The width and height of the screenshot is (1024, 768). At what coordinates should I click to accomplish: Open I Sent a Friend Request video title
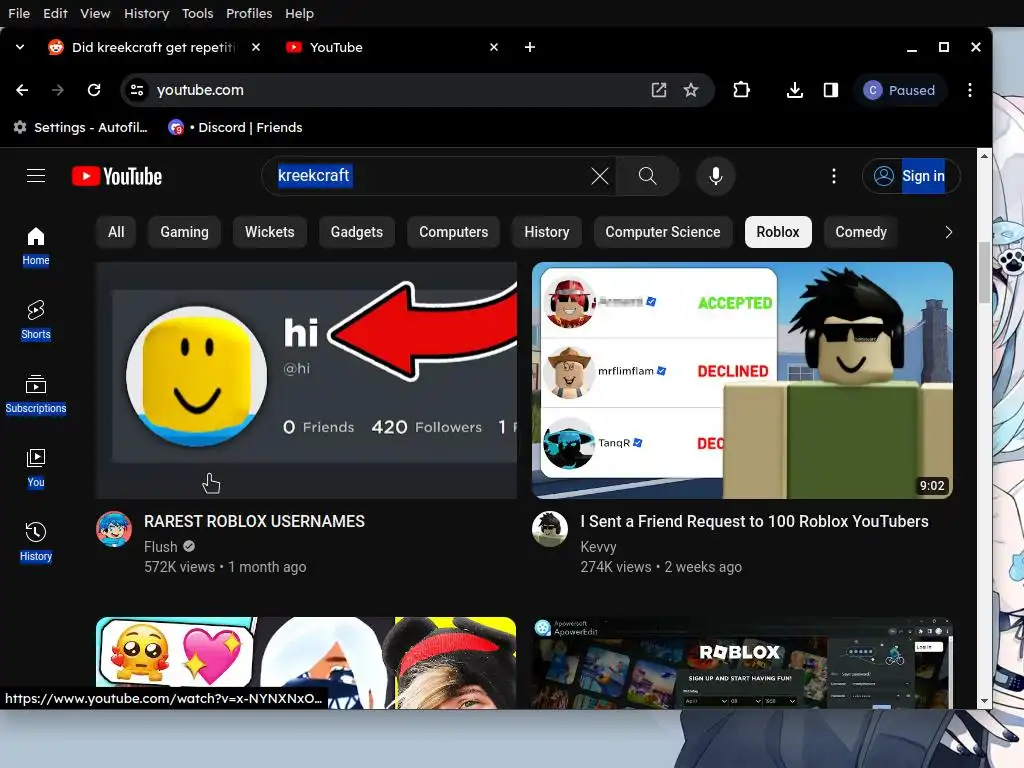754,521
